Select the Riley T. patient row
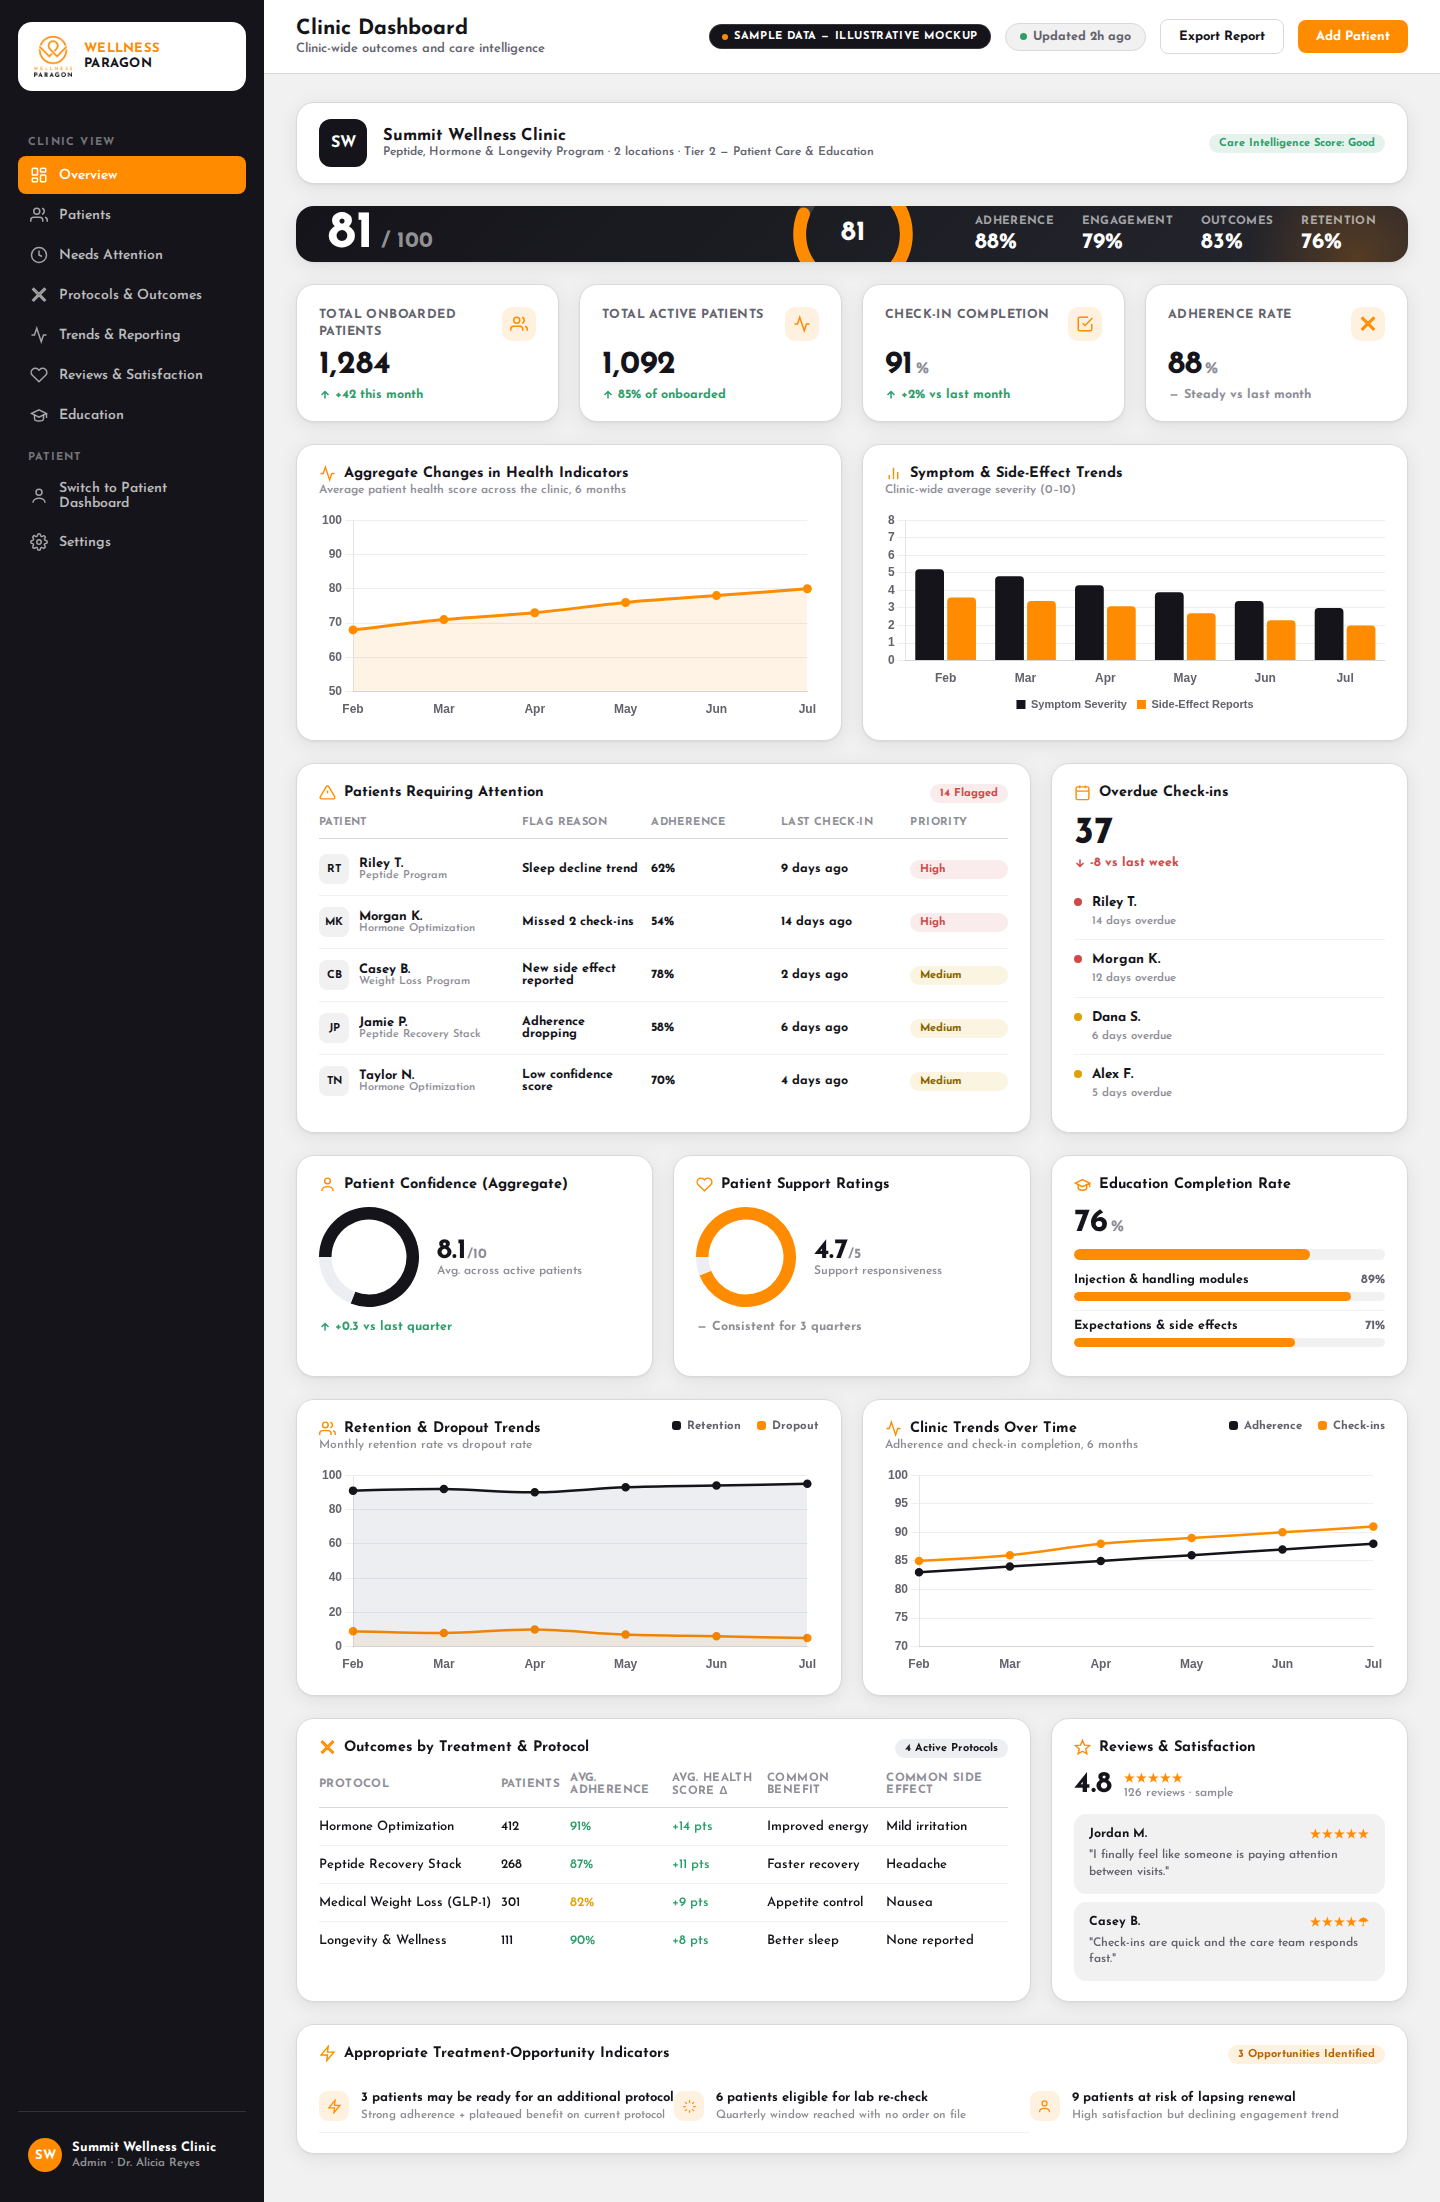The width and height of the screenshot is (1440, 2202). (x=663, y=869)
